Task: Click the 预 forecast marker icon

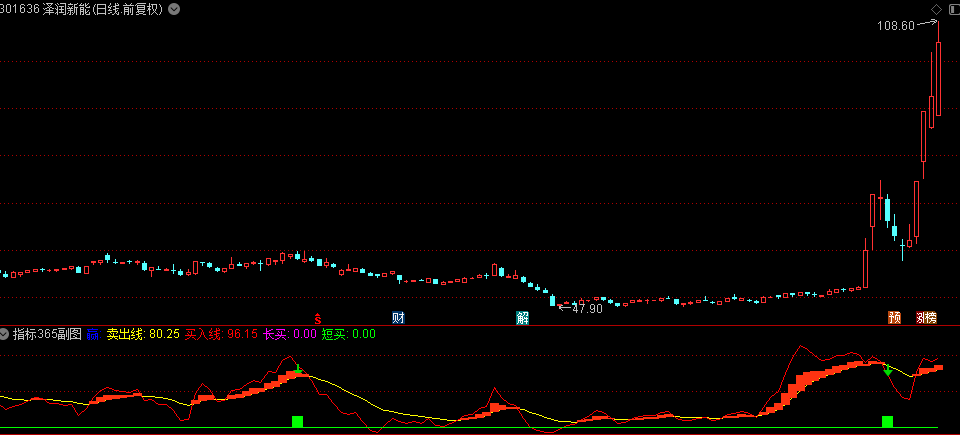Action: pyautogui.click(x=894, y=318)
